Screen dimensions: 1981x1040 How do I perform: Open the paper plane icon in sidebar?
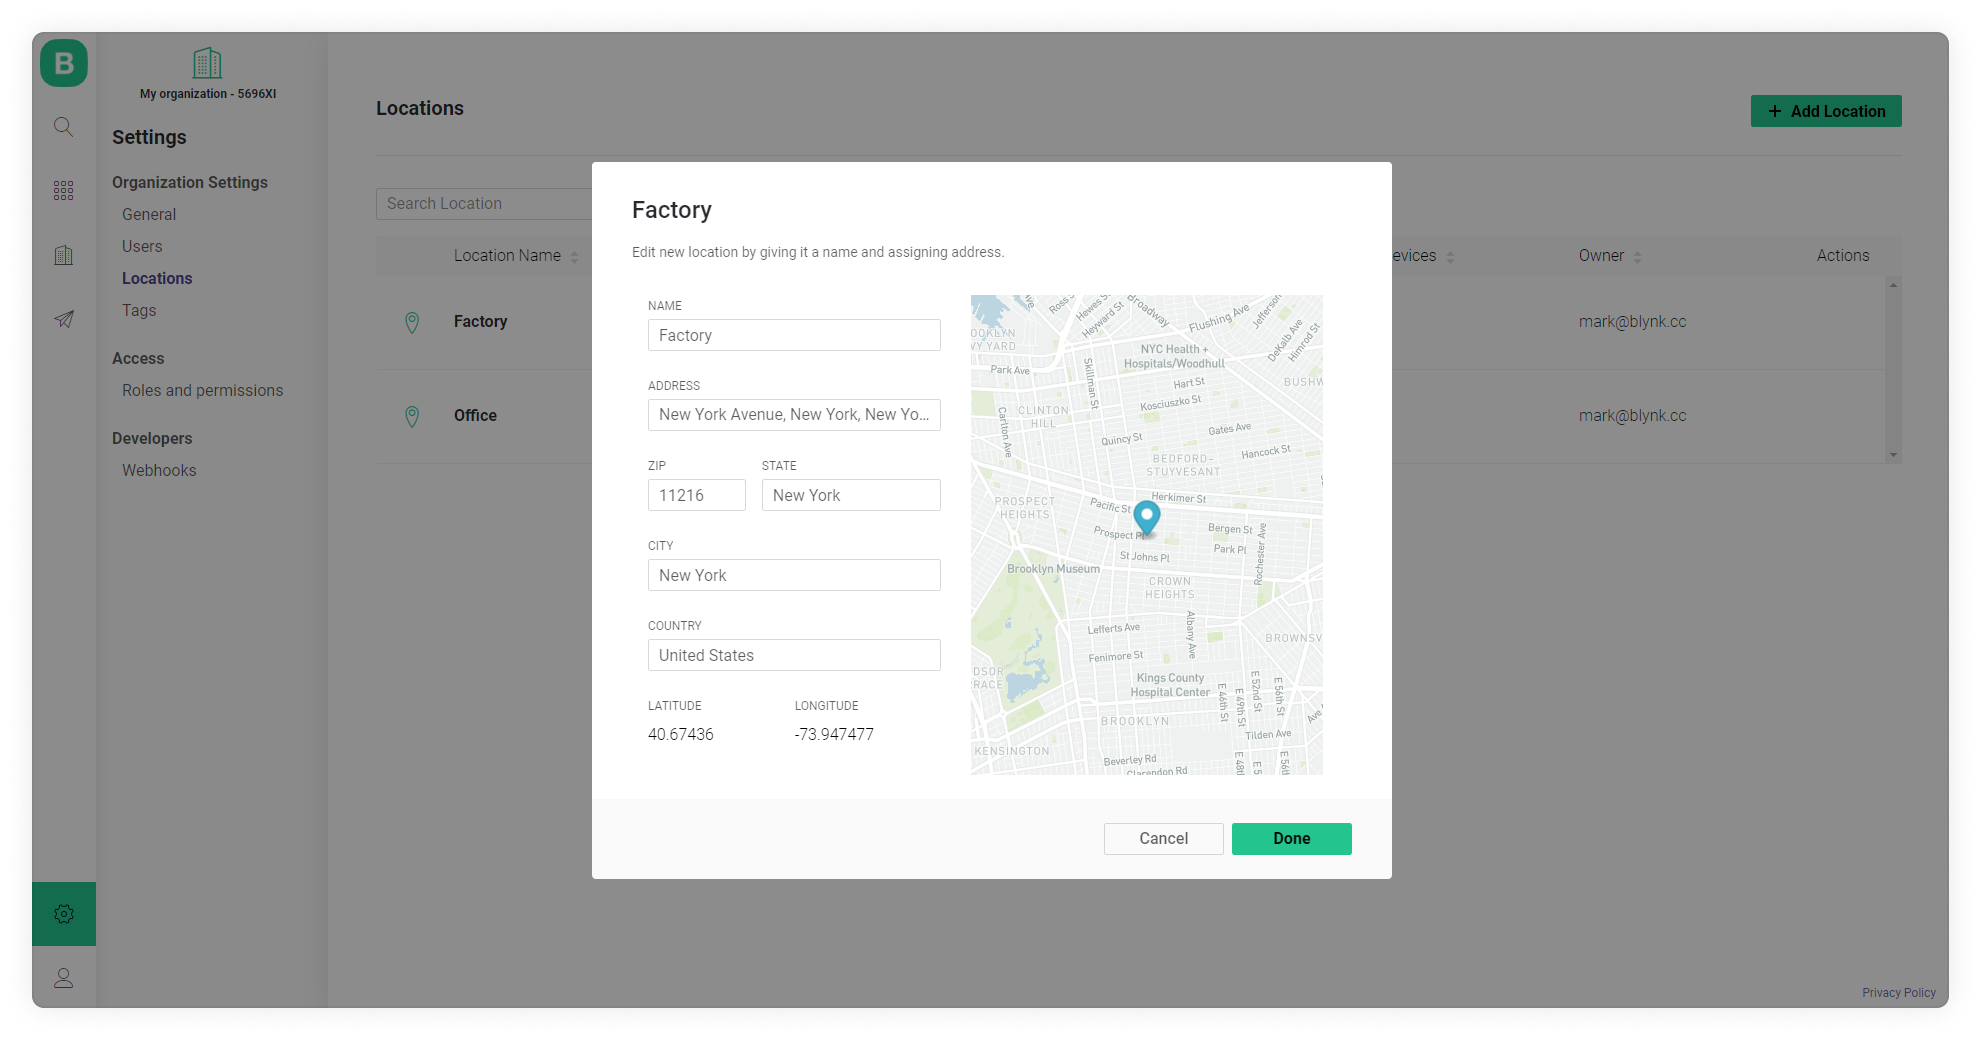coord(64,319)
